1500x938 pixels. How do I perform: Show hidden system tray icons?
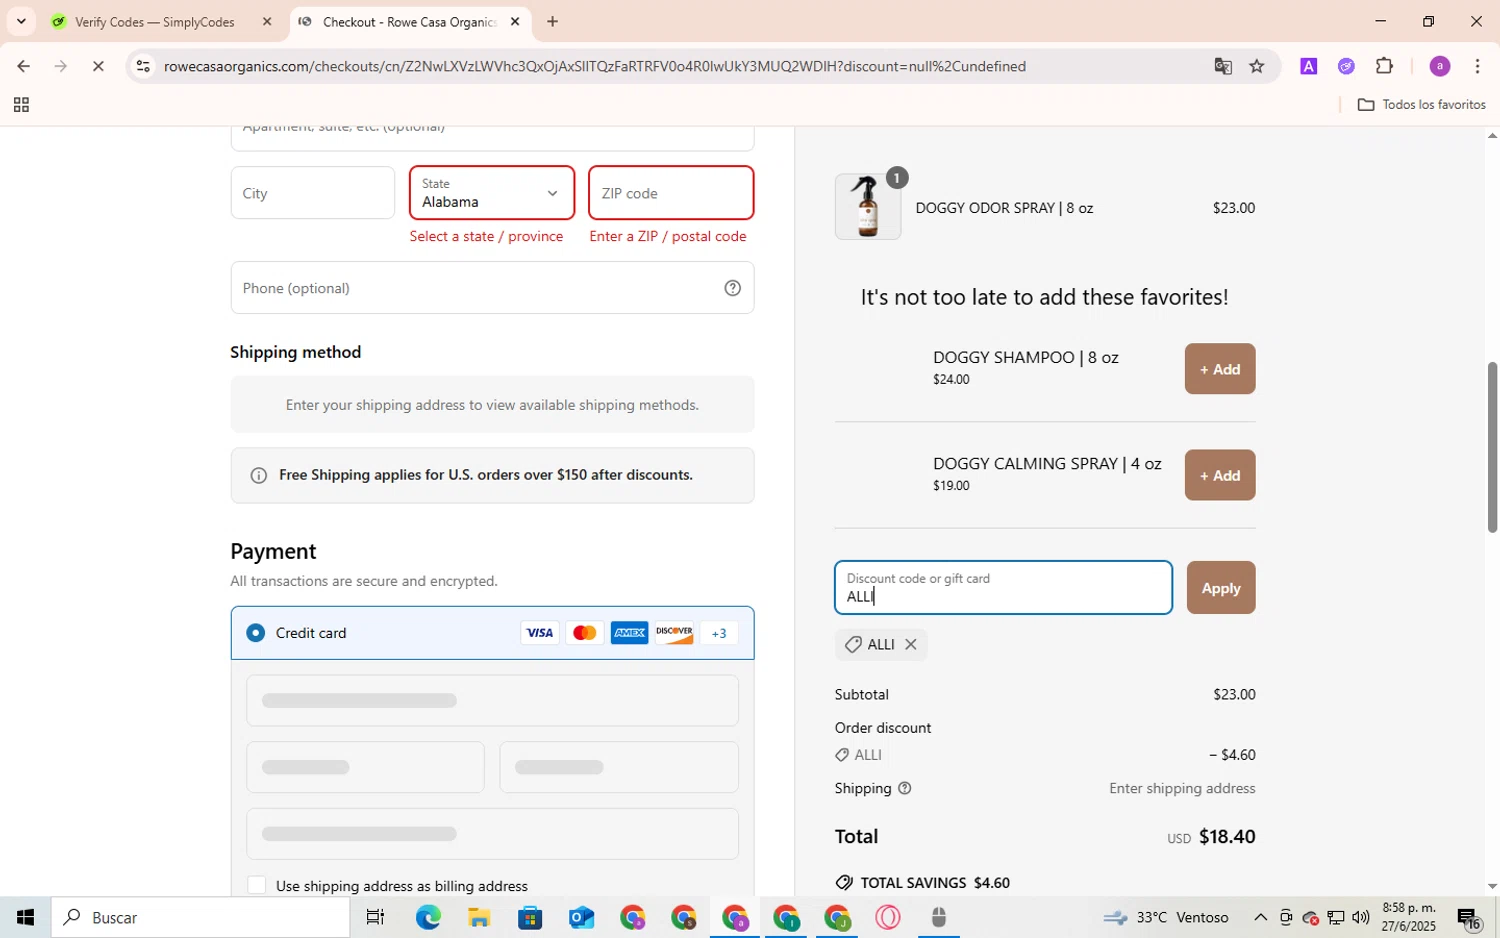pyautogui.click(x=1260, y=917)
